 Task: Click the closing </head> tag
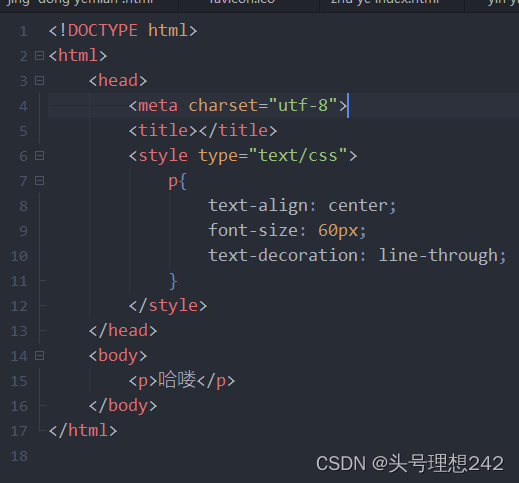click(x=123, y=331)
